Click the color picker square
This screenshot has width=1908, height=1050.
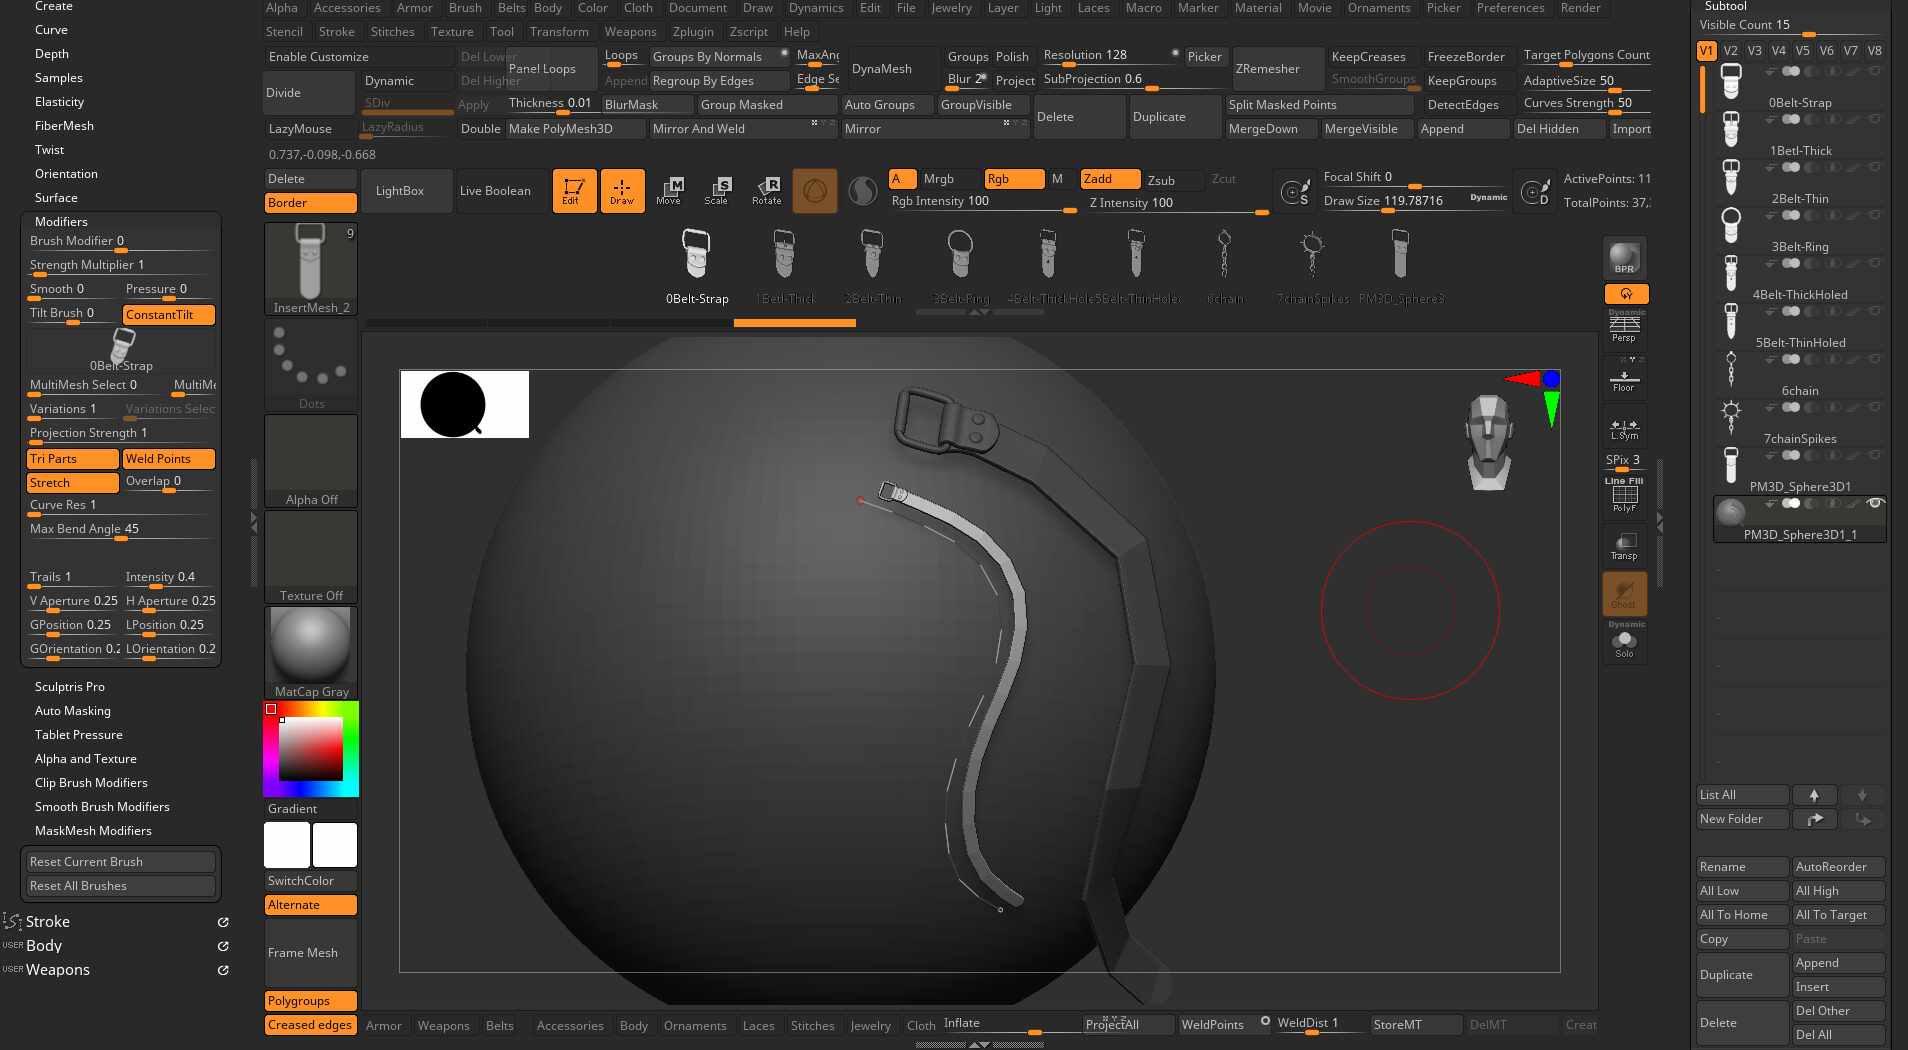311,749
